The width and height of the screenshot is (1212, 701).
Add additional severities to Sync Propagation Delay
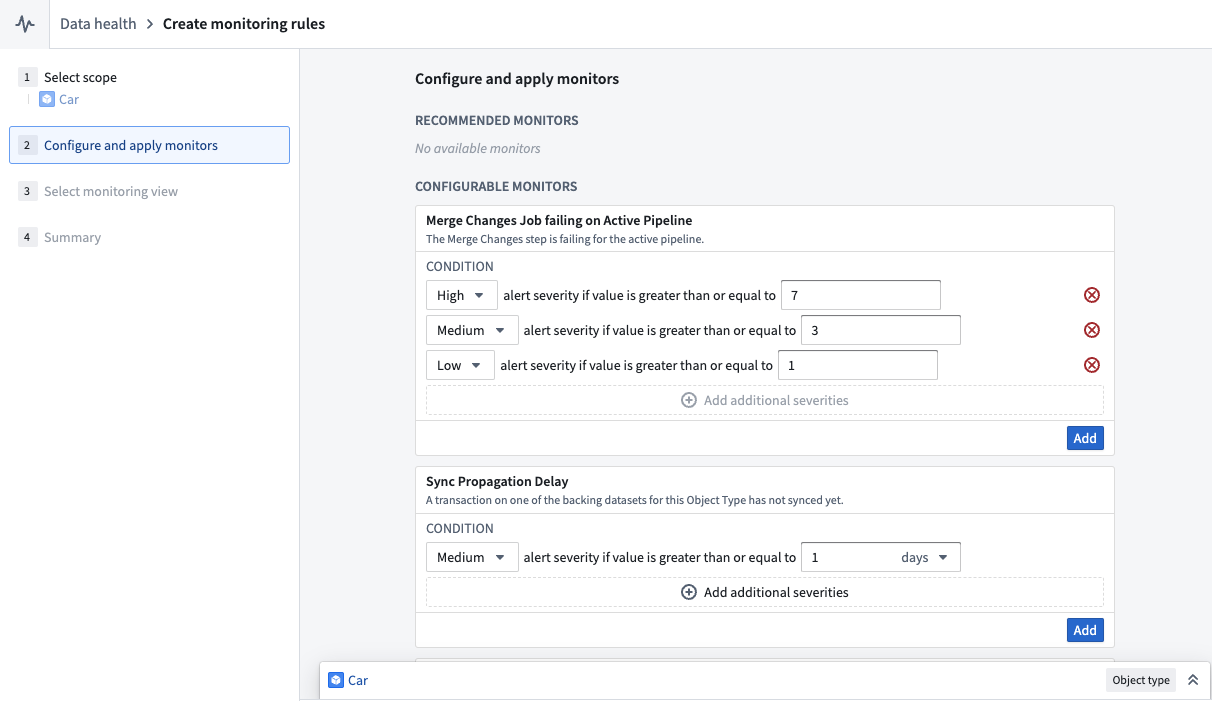[x=765, y=592]
